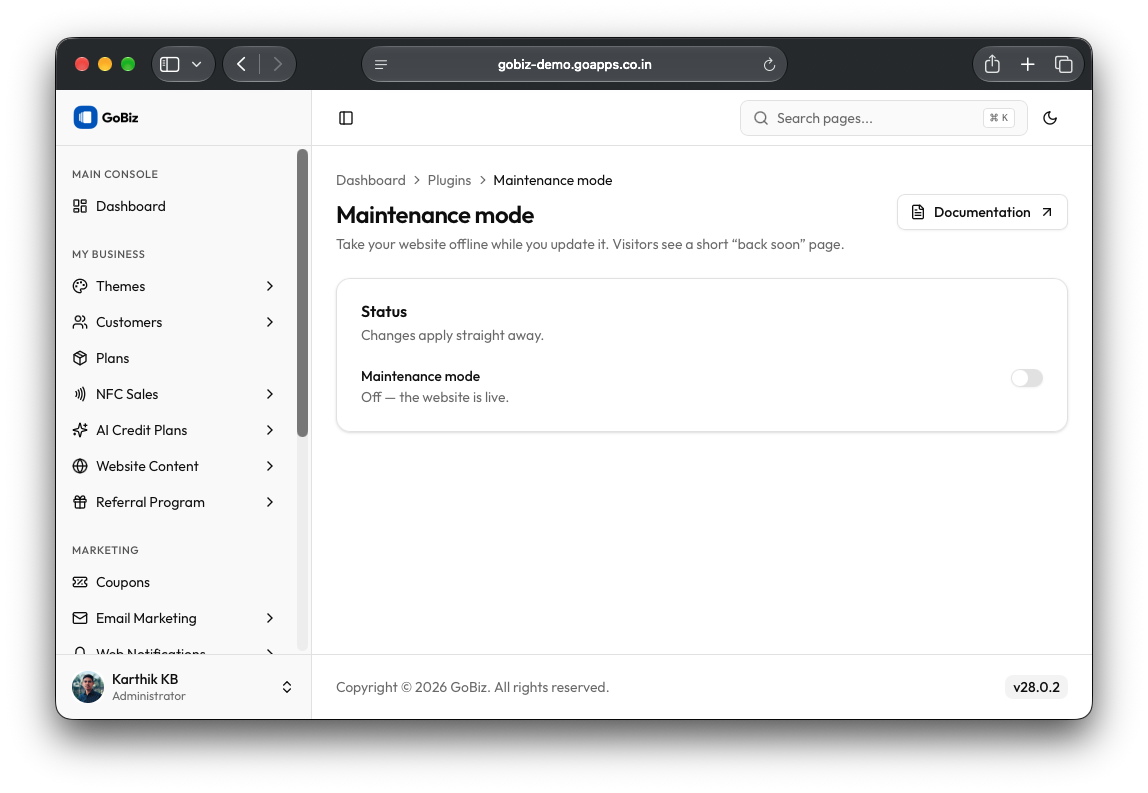
Task: Collapse the sidebar with the panel icon
Action: click(x=346, y=118)
